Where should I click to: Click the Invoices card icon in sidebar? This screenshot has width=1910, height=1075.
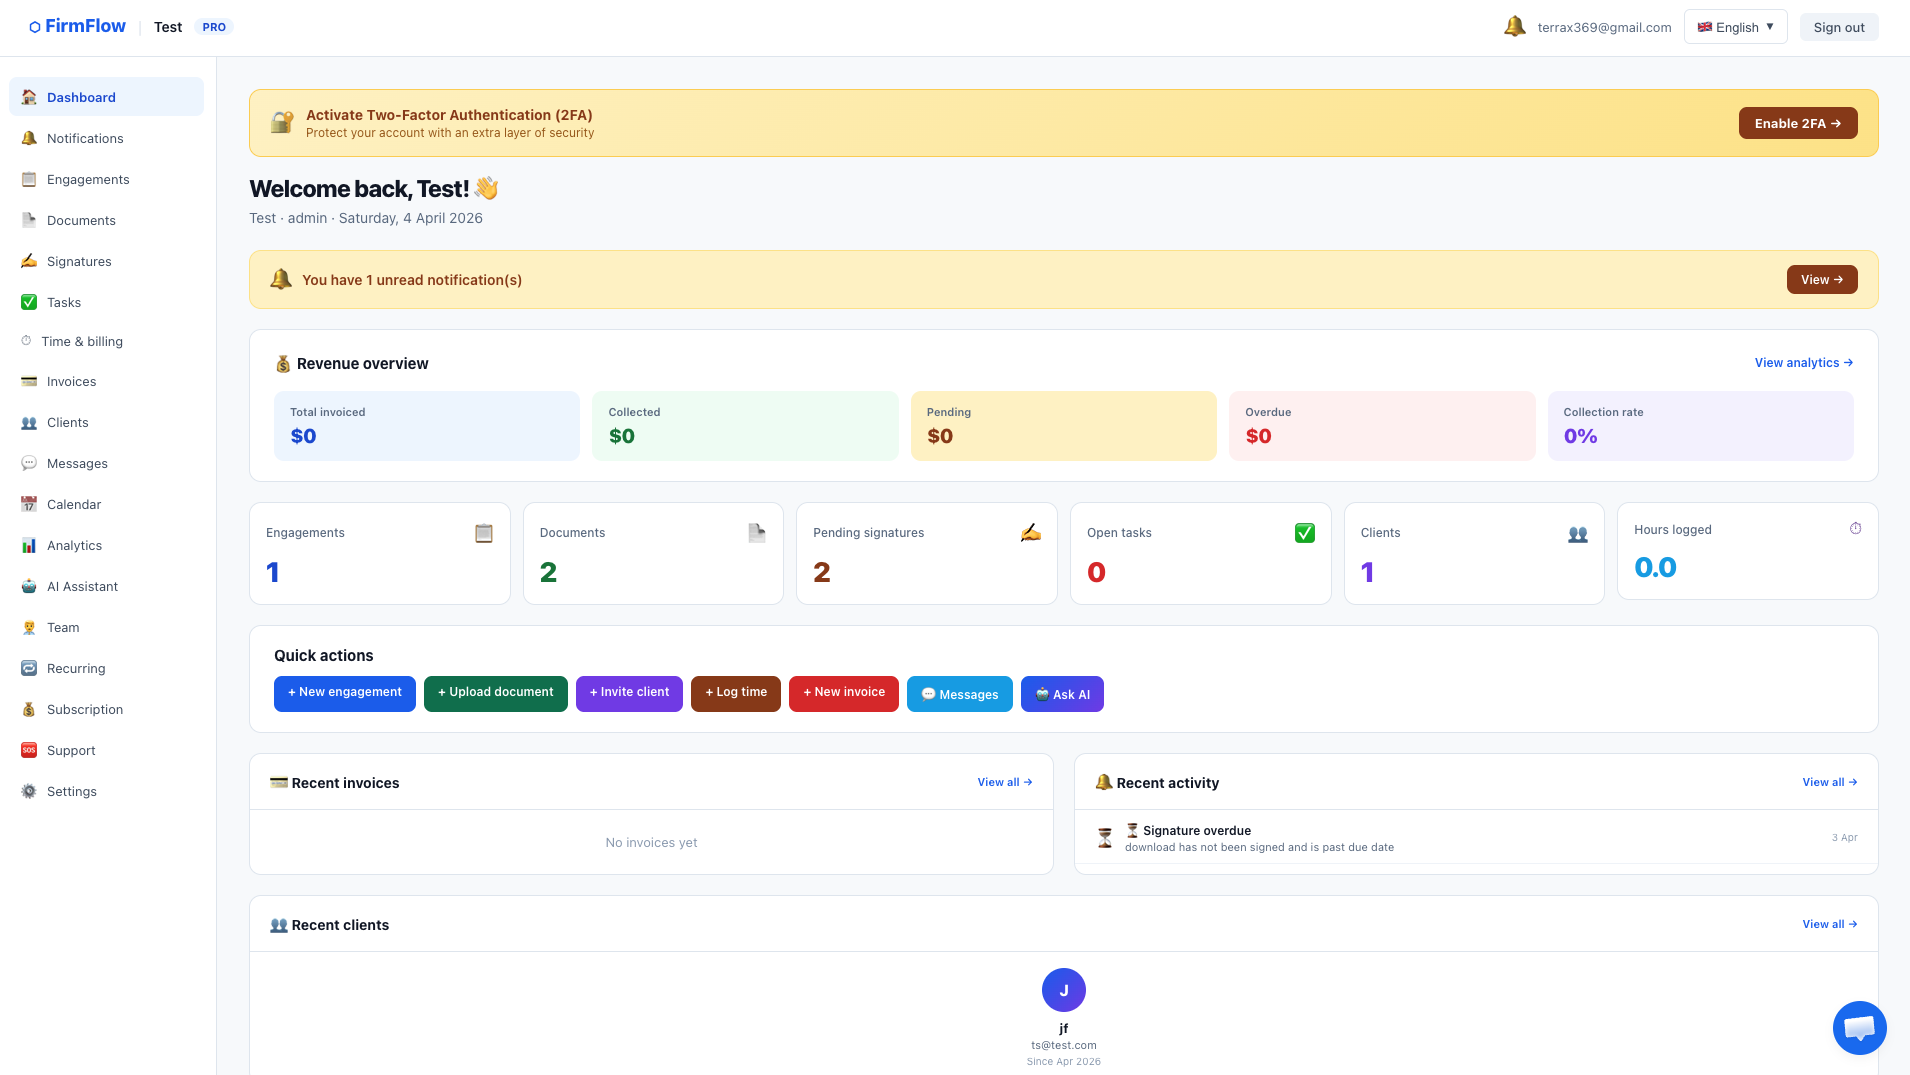pyautogui.click(x=29, y=381)
